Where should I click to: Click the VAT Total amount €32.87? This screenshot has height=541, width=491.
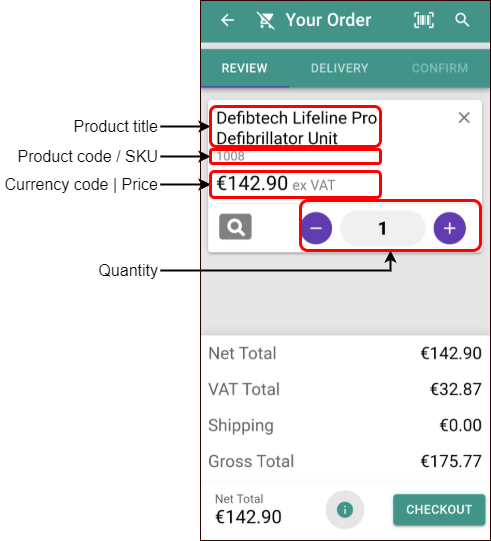pyautogui.click(x=455, y=390)
